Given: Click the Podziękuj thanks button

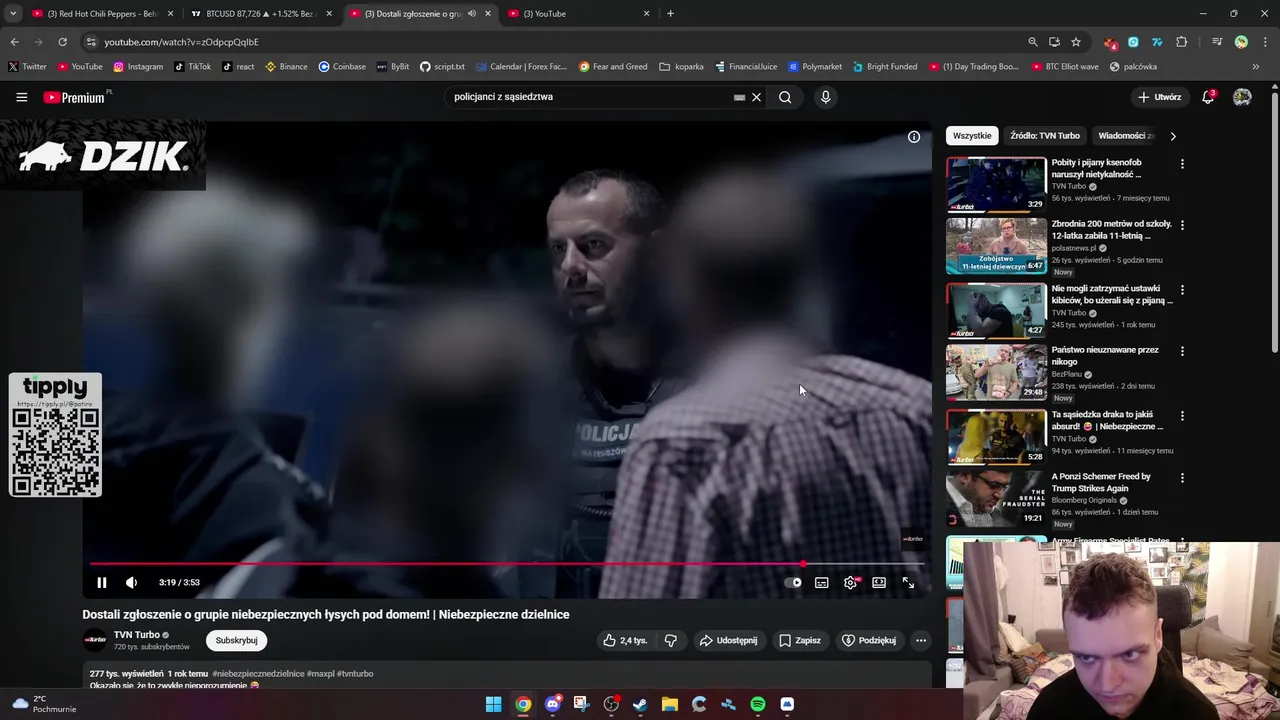Looking at the screenshot, I should point(868,640).
